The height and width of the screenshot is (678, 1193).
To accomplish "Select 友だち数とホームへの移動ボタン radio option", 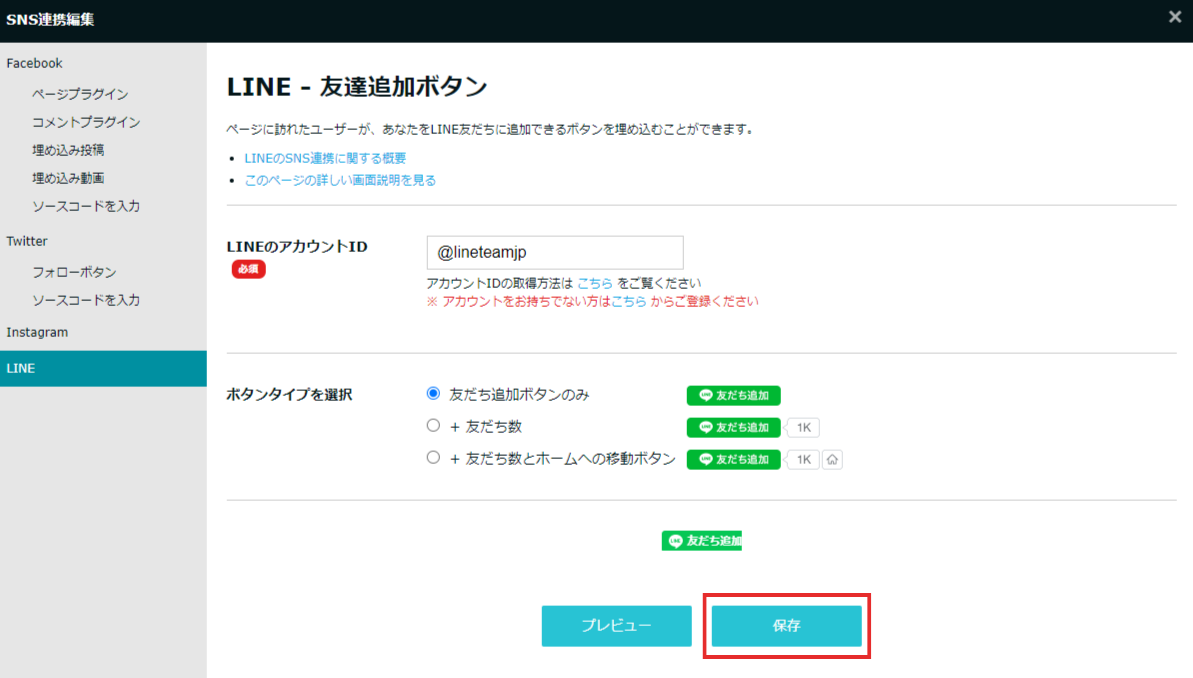I will [x=433, y=457].
